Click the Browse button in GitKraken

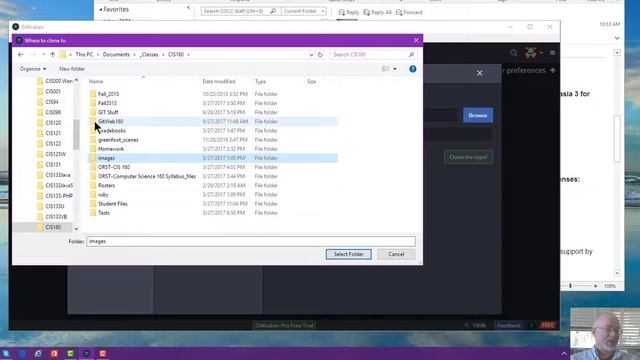coord(478,116)
